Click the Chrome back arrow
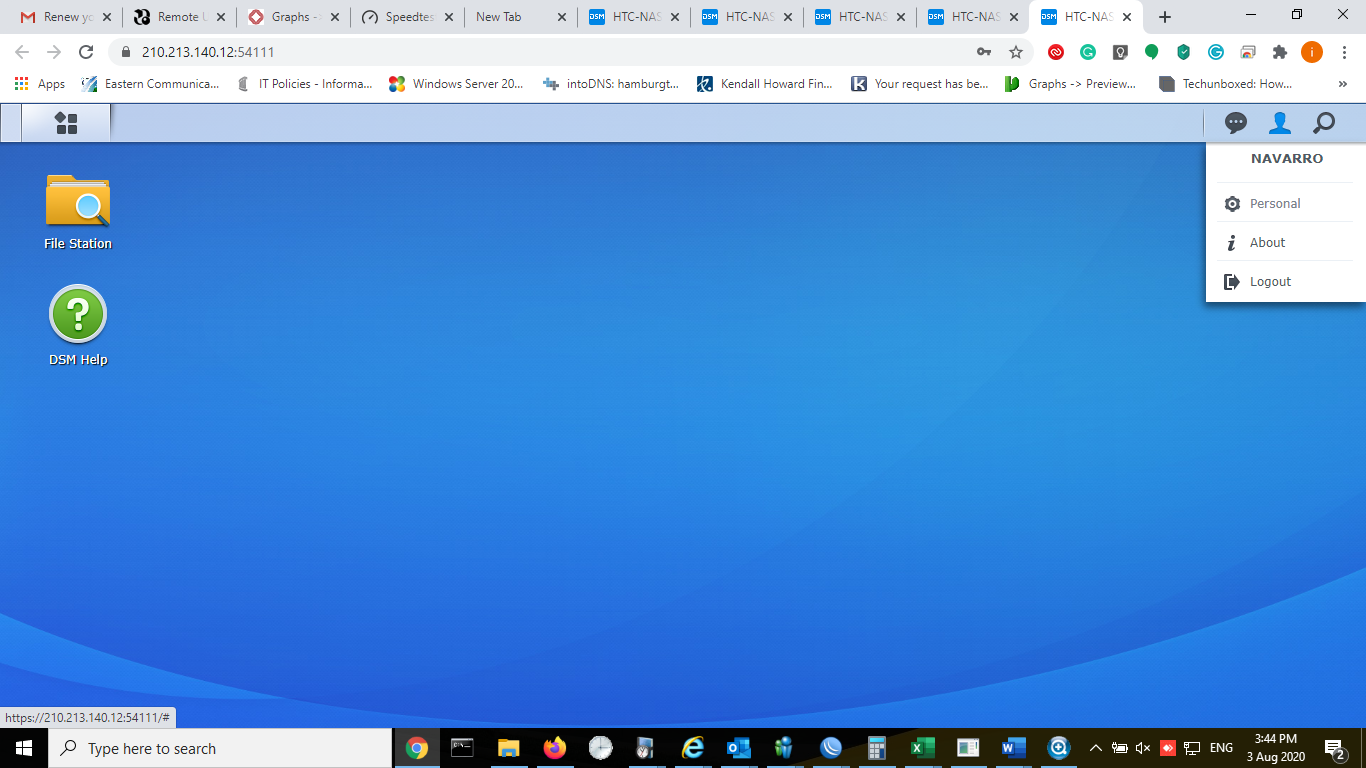Viewport: 1366px width, 768px height. point(22,52)
